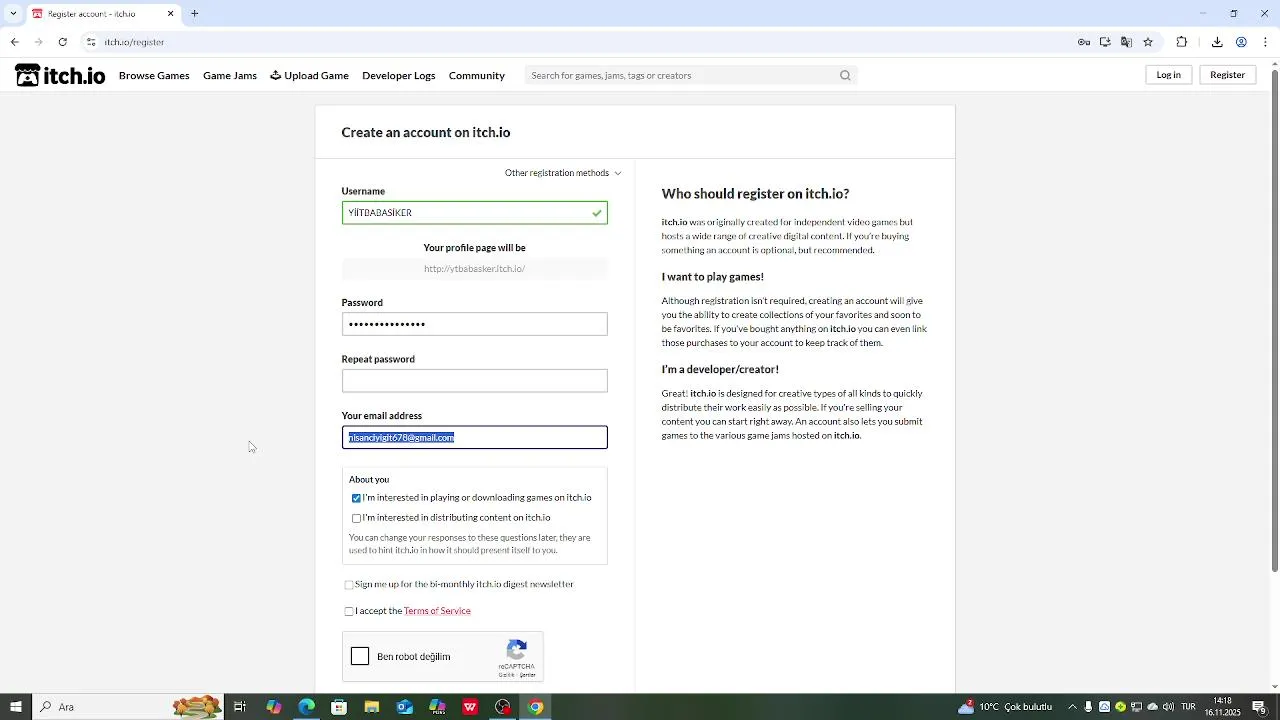This screenshot has height=720, width=1280.
Task: Open Browse Games in the nav bar
Action: 154,75
